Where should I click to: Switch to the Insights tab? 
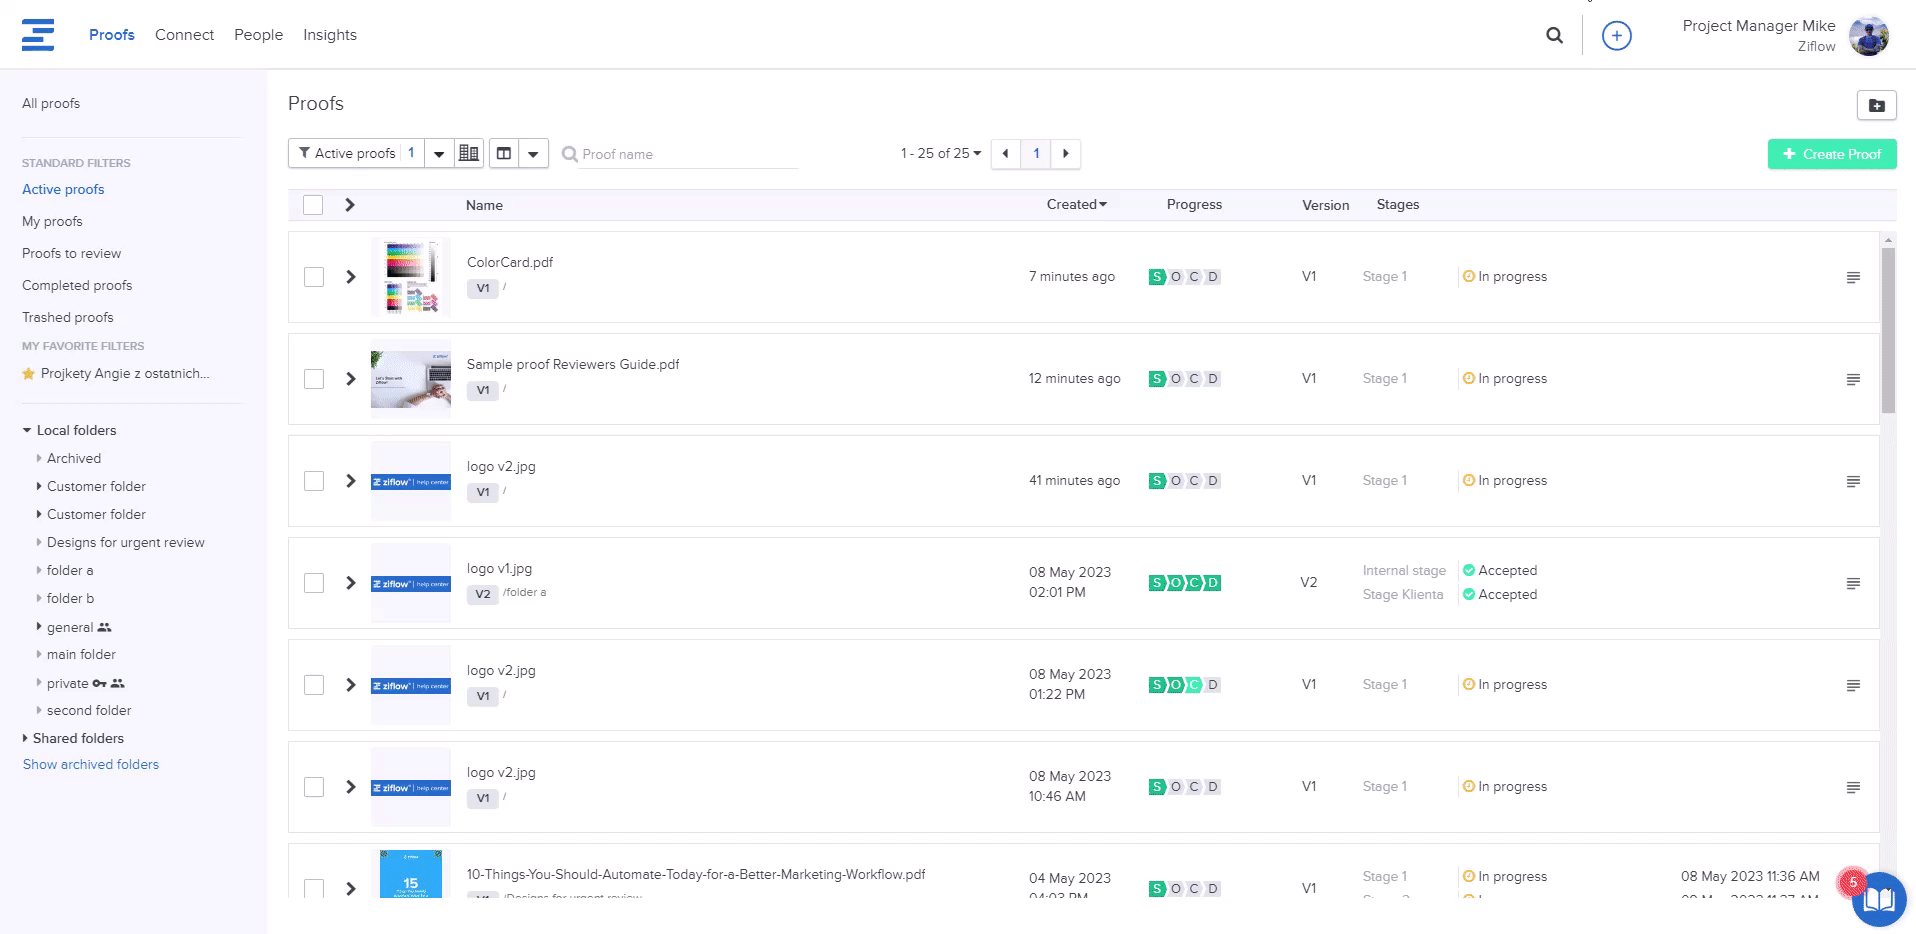(330, 35)
